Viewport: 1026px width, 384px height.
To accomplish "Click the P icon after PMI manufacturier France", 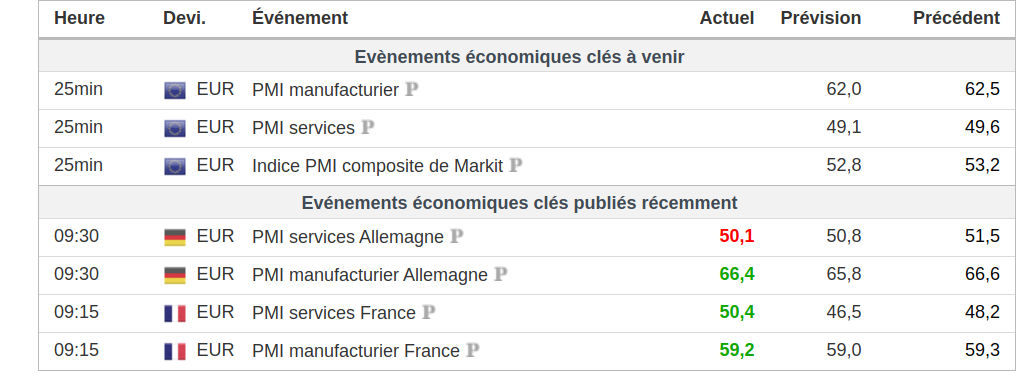I will [472, 351].
